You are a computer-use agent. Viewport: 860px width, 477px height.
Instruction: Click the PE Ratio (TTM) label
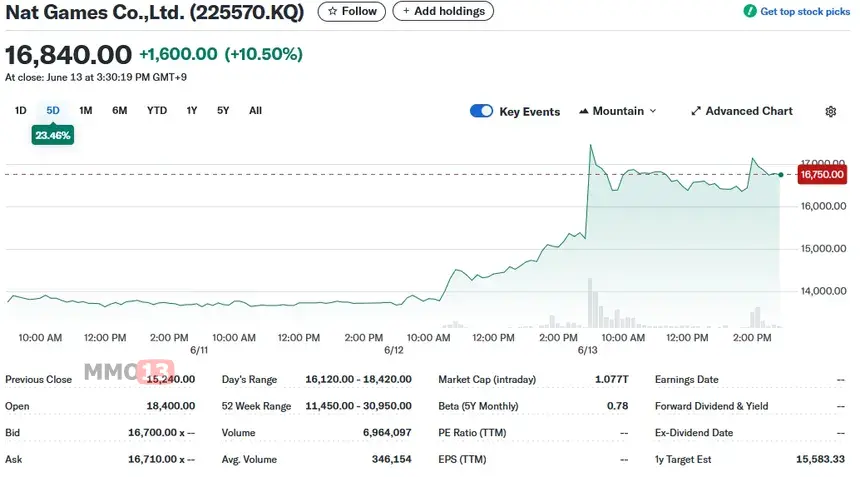pos(472,433)
